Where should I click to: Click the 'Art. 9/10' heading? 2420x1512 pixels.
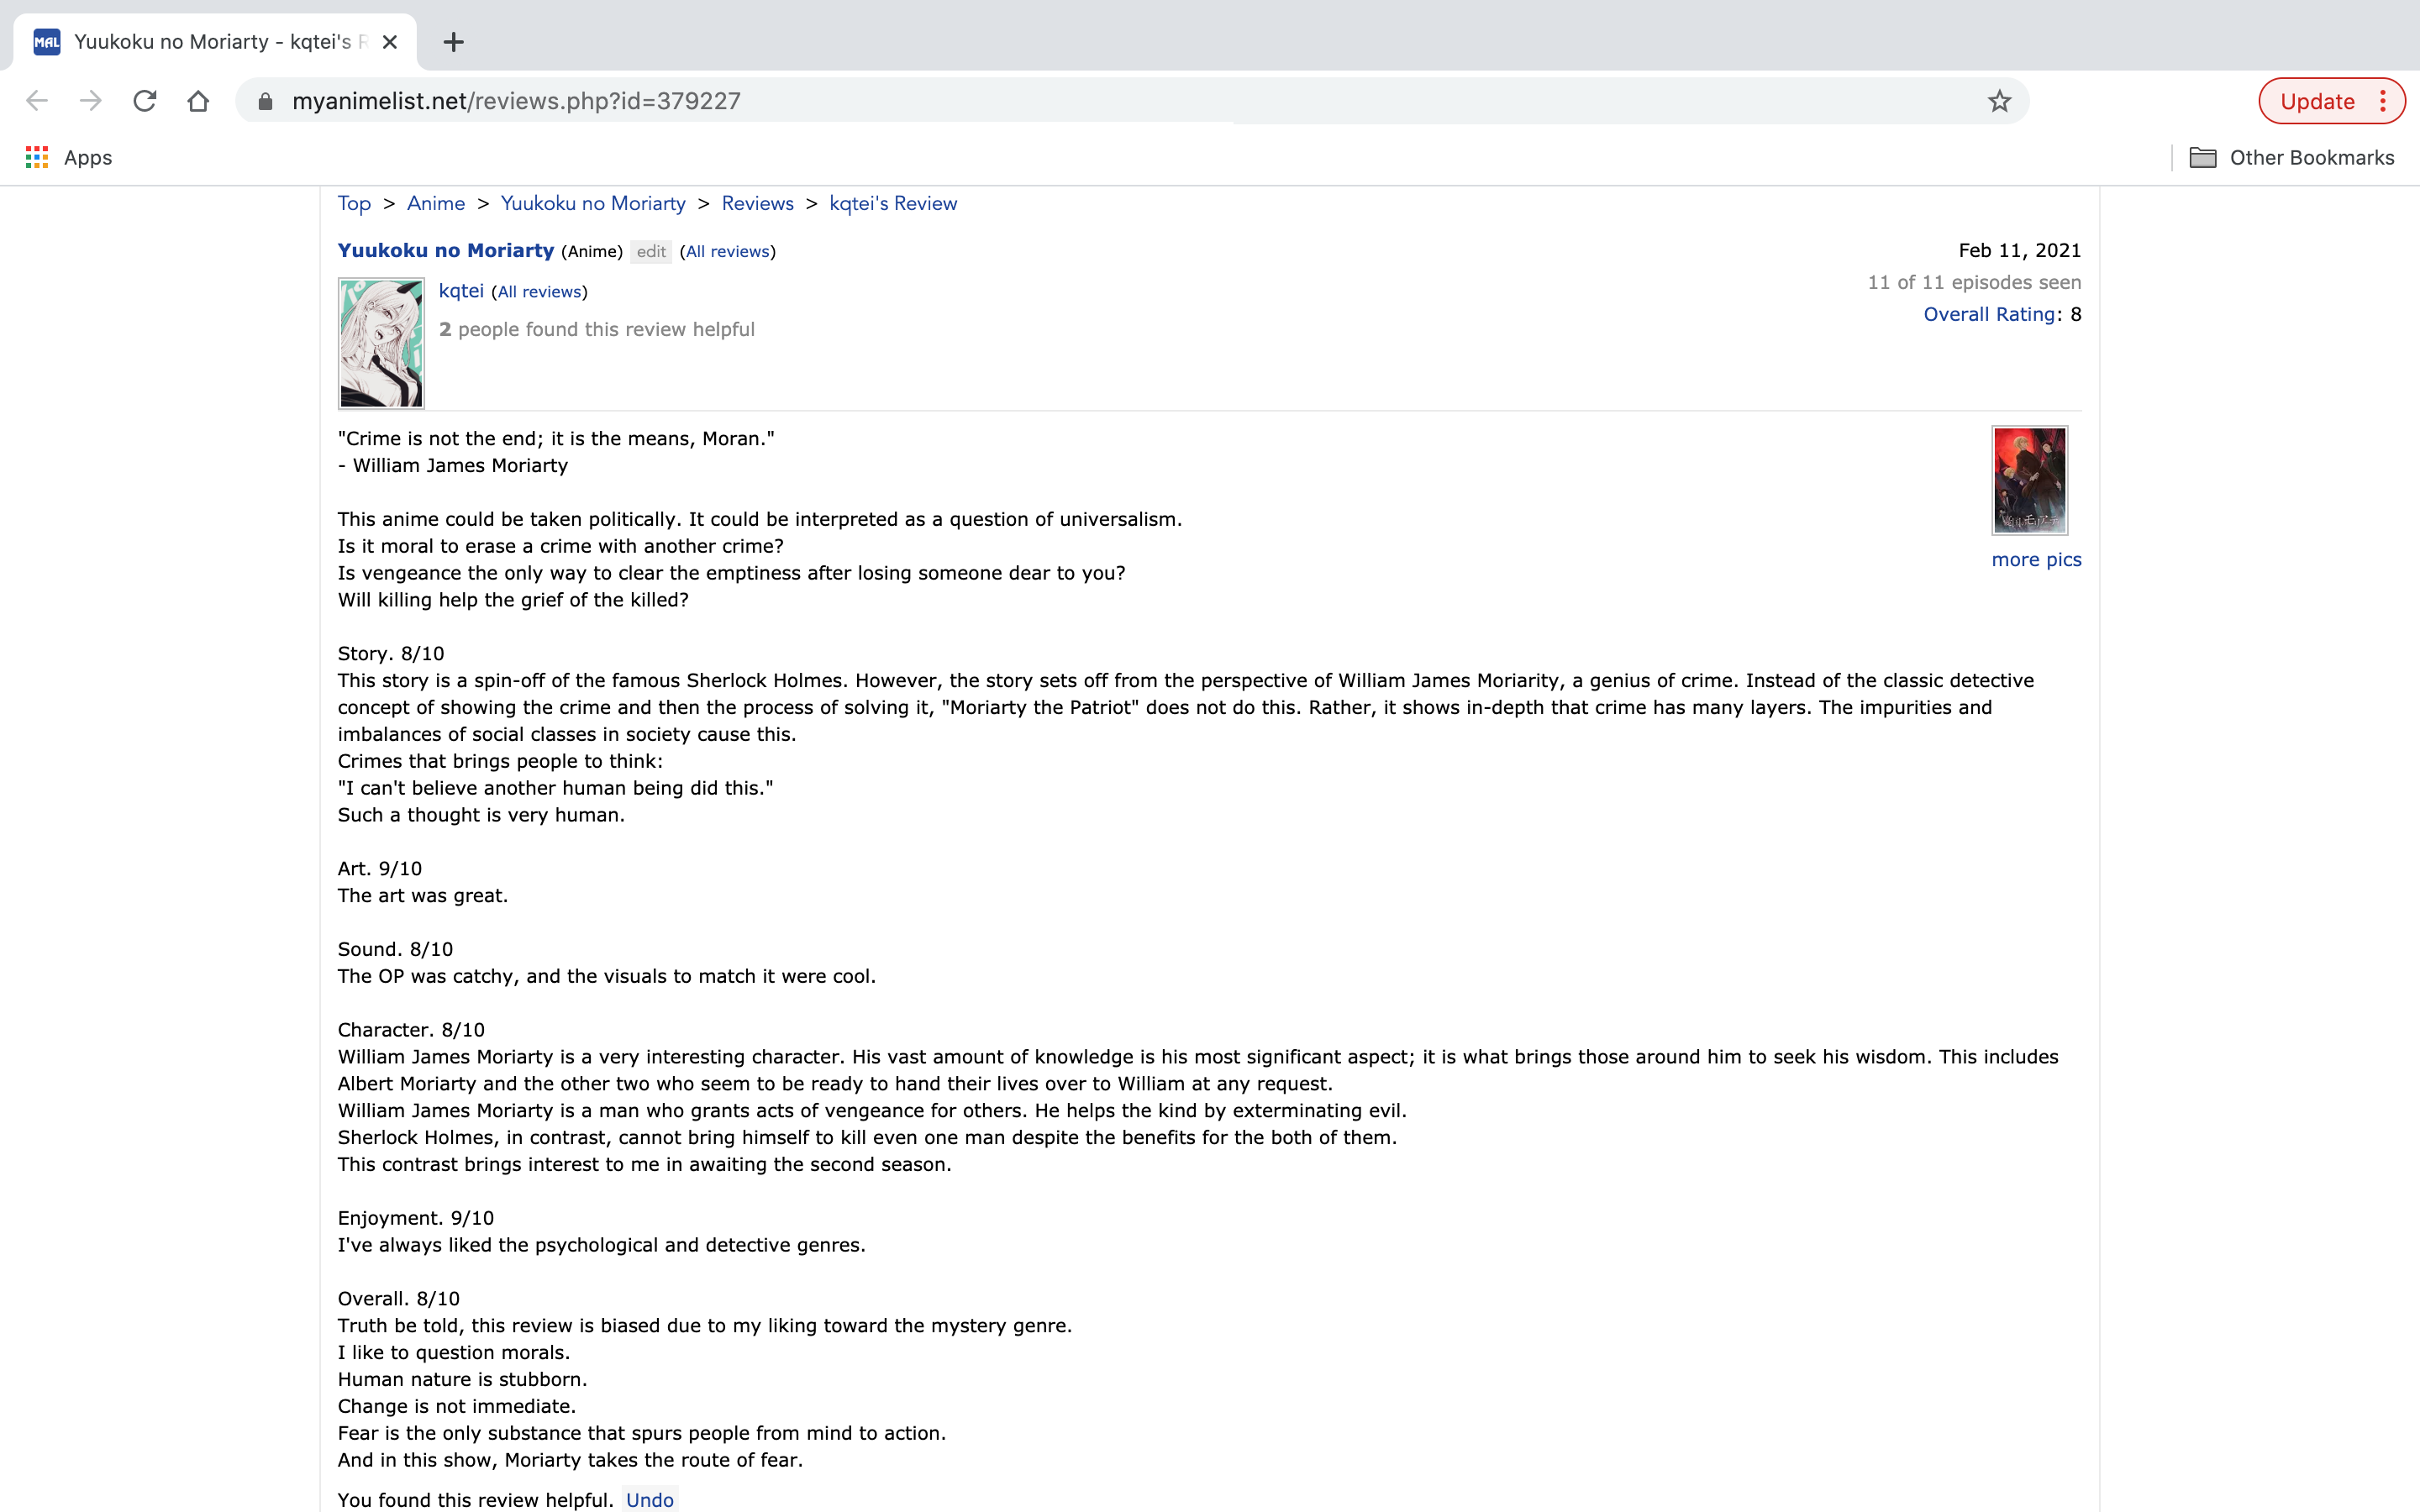point(380,868)
